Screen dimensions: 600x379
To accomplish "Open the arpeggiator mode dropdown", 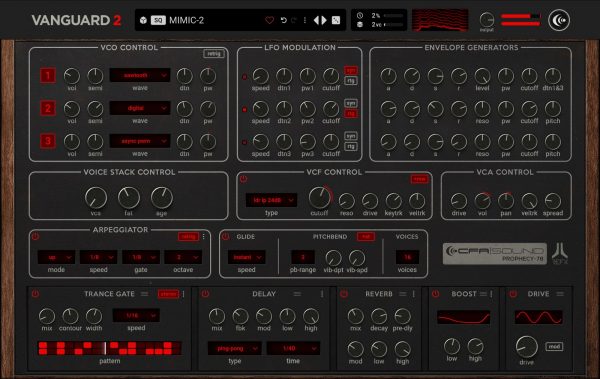I will click(56, 257).
